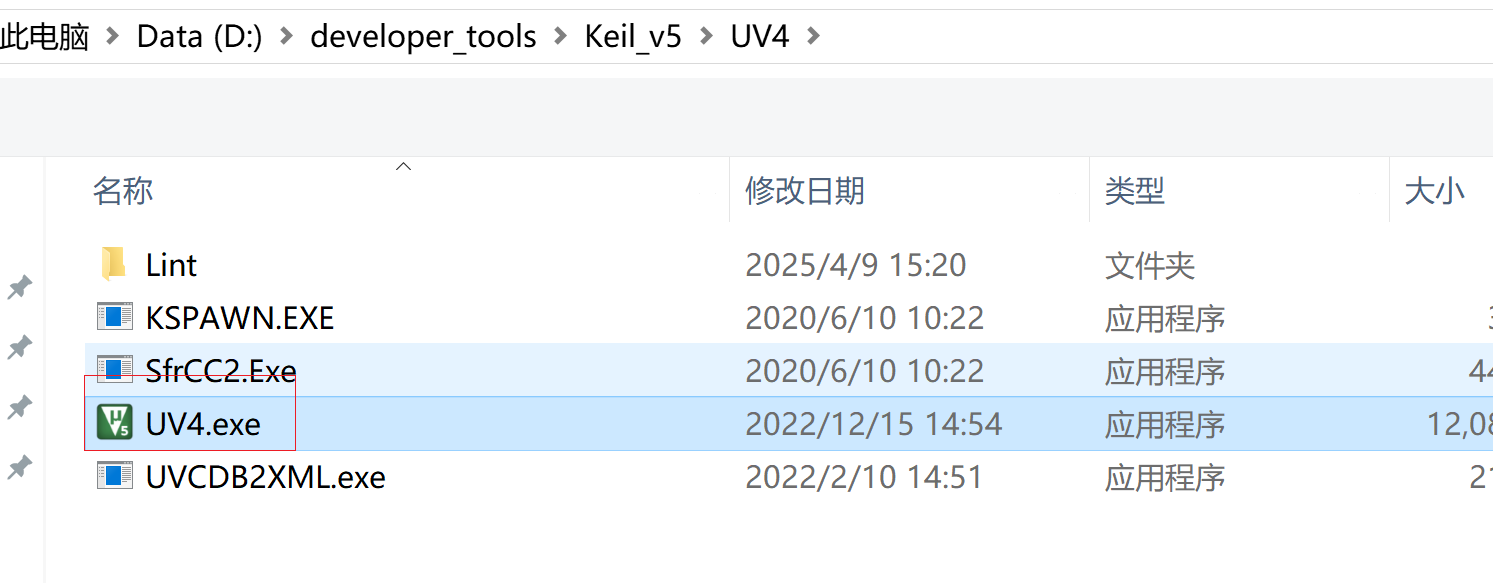Click the first quick access pin icon

click(18, 288)
